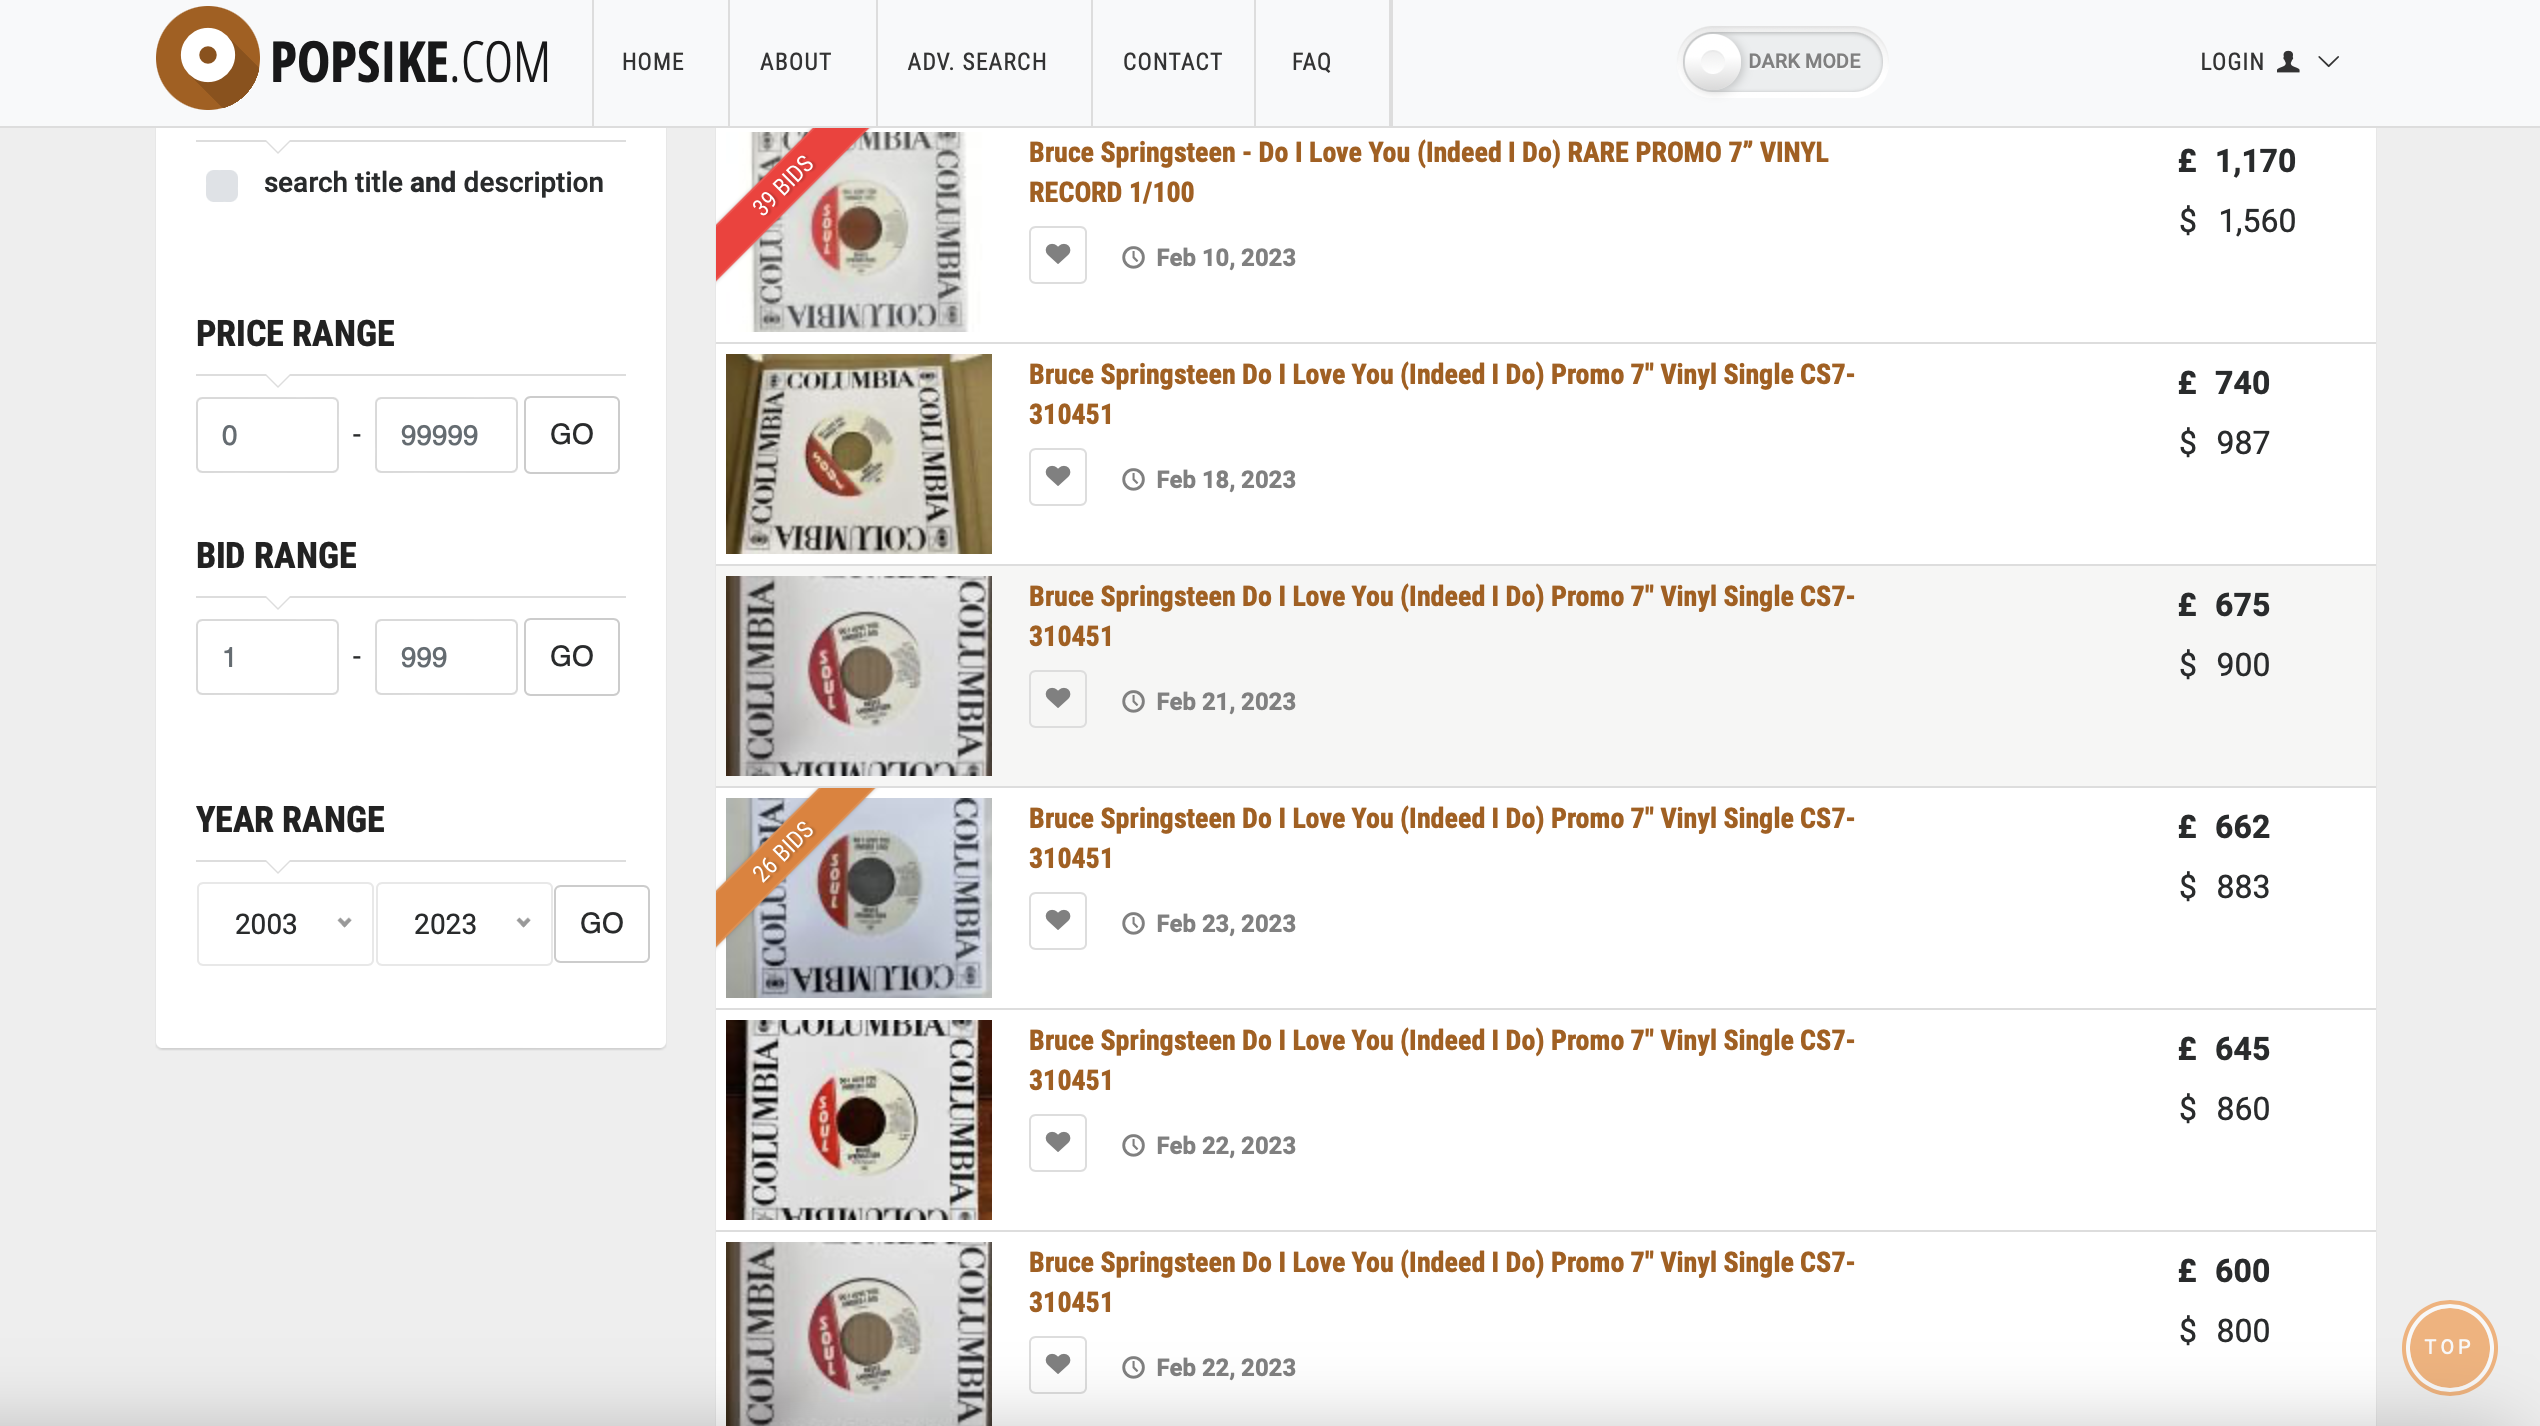Click the £ 1,170 price text
The image size is (2540, 1426).
[x=2237, y=161]
